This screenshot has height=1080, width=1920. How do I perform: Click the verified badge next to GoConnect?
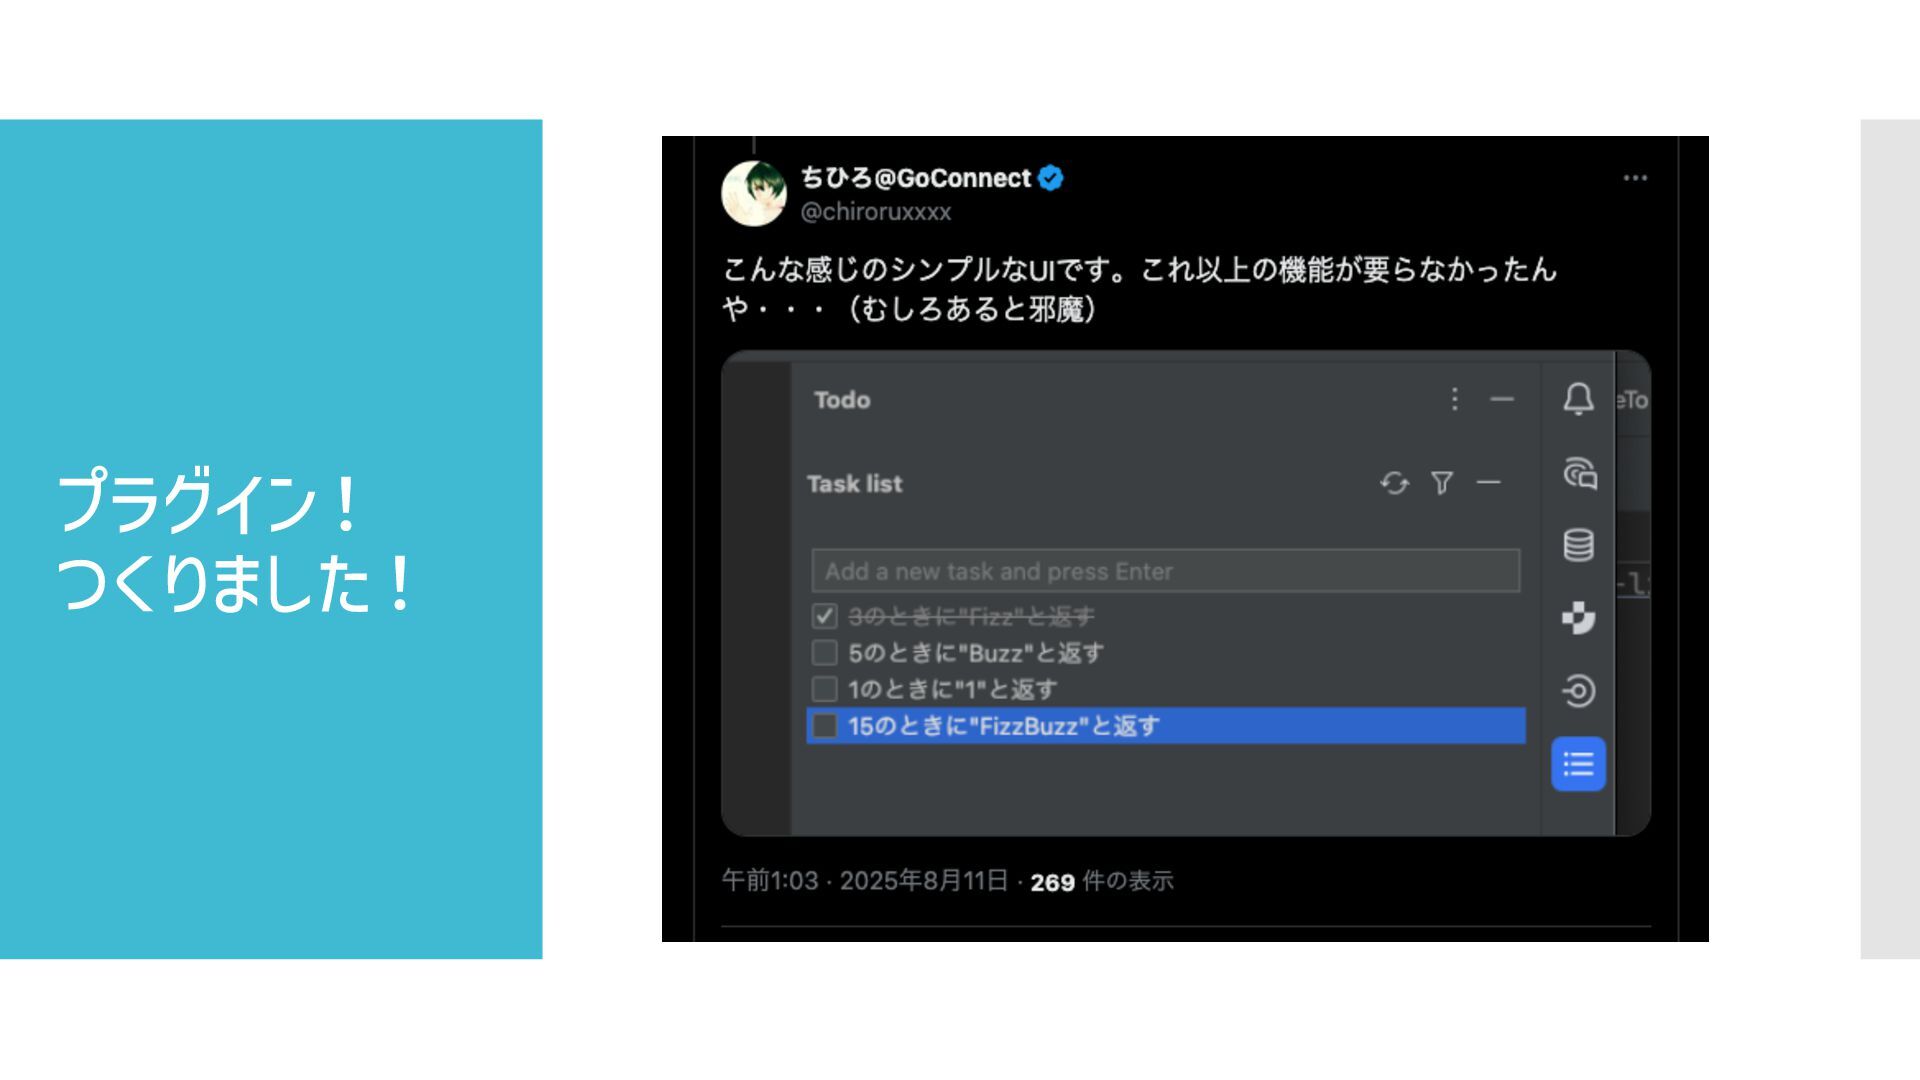click(1050, 178)
